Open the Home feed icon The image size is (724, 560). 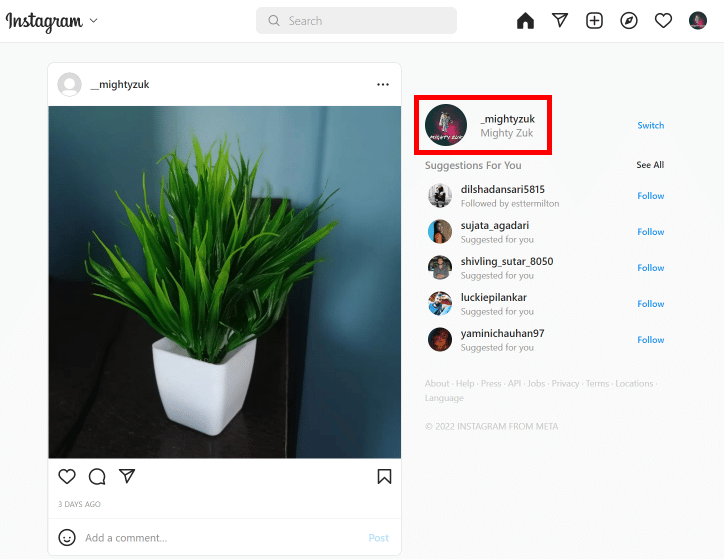(525, 21)
